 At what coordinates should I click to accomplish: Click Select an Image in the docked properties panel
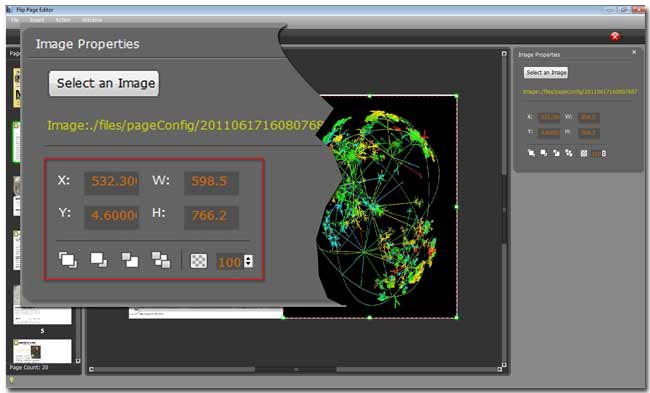click(546, 73)
